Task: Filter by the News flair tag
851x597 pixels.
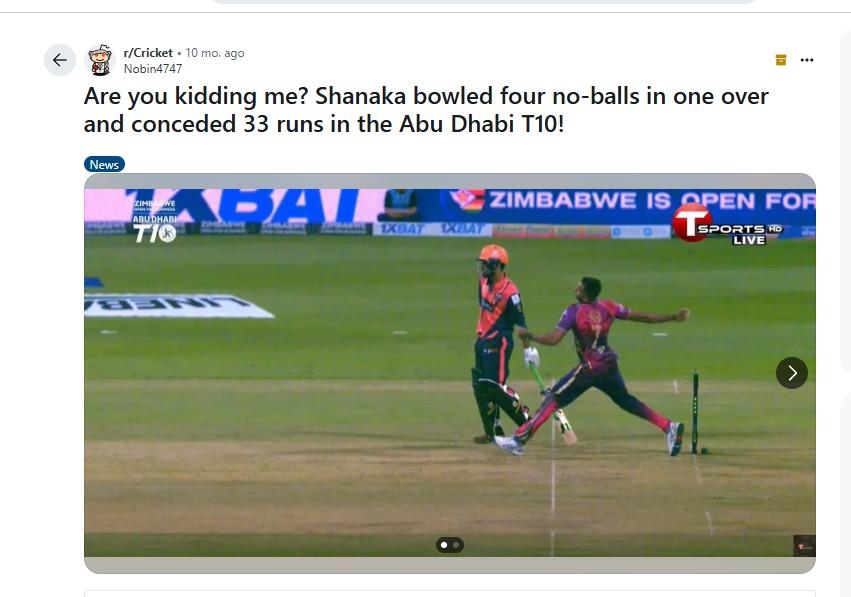Action: pos(104,164)
